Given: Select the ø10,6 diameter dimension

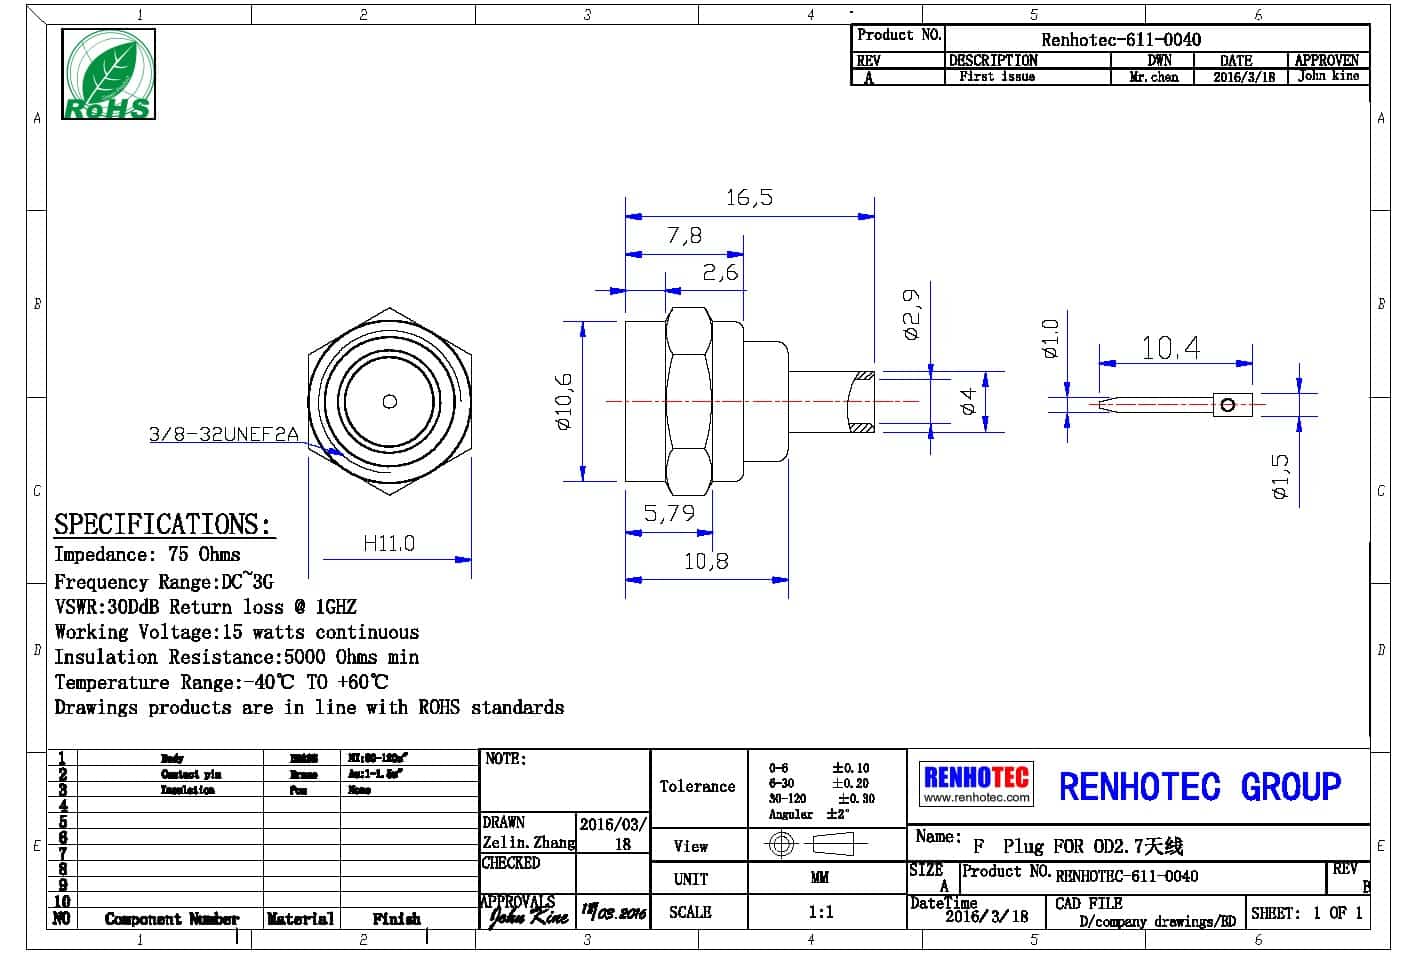Looking at the screenshot, I should pyautogui.click(x=565, y=402).
